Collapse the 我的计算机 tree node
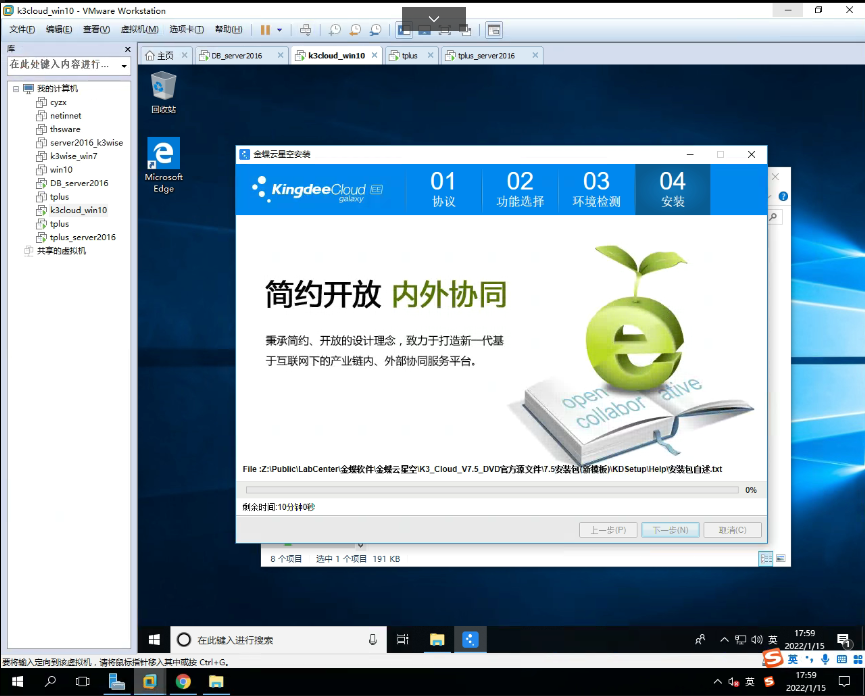The image size is (865, 696). point(16,89)
